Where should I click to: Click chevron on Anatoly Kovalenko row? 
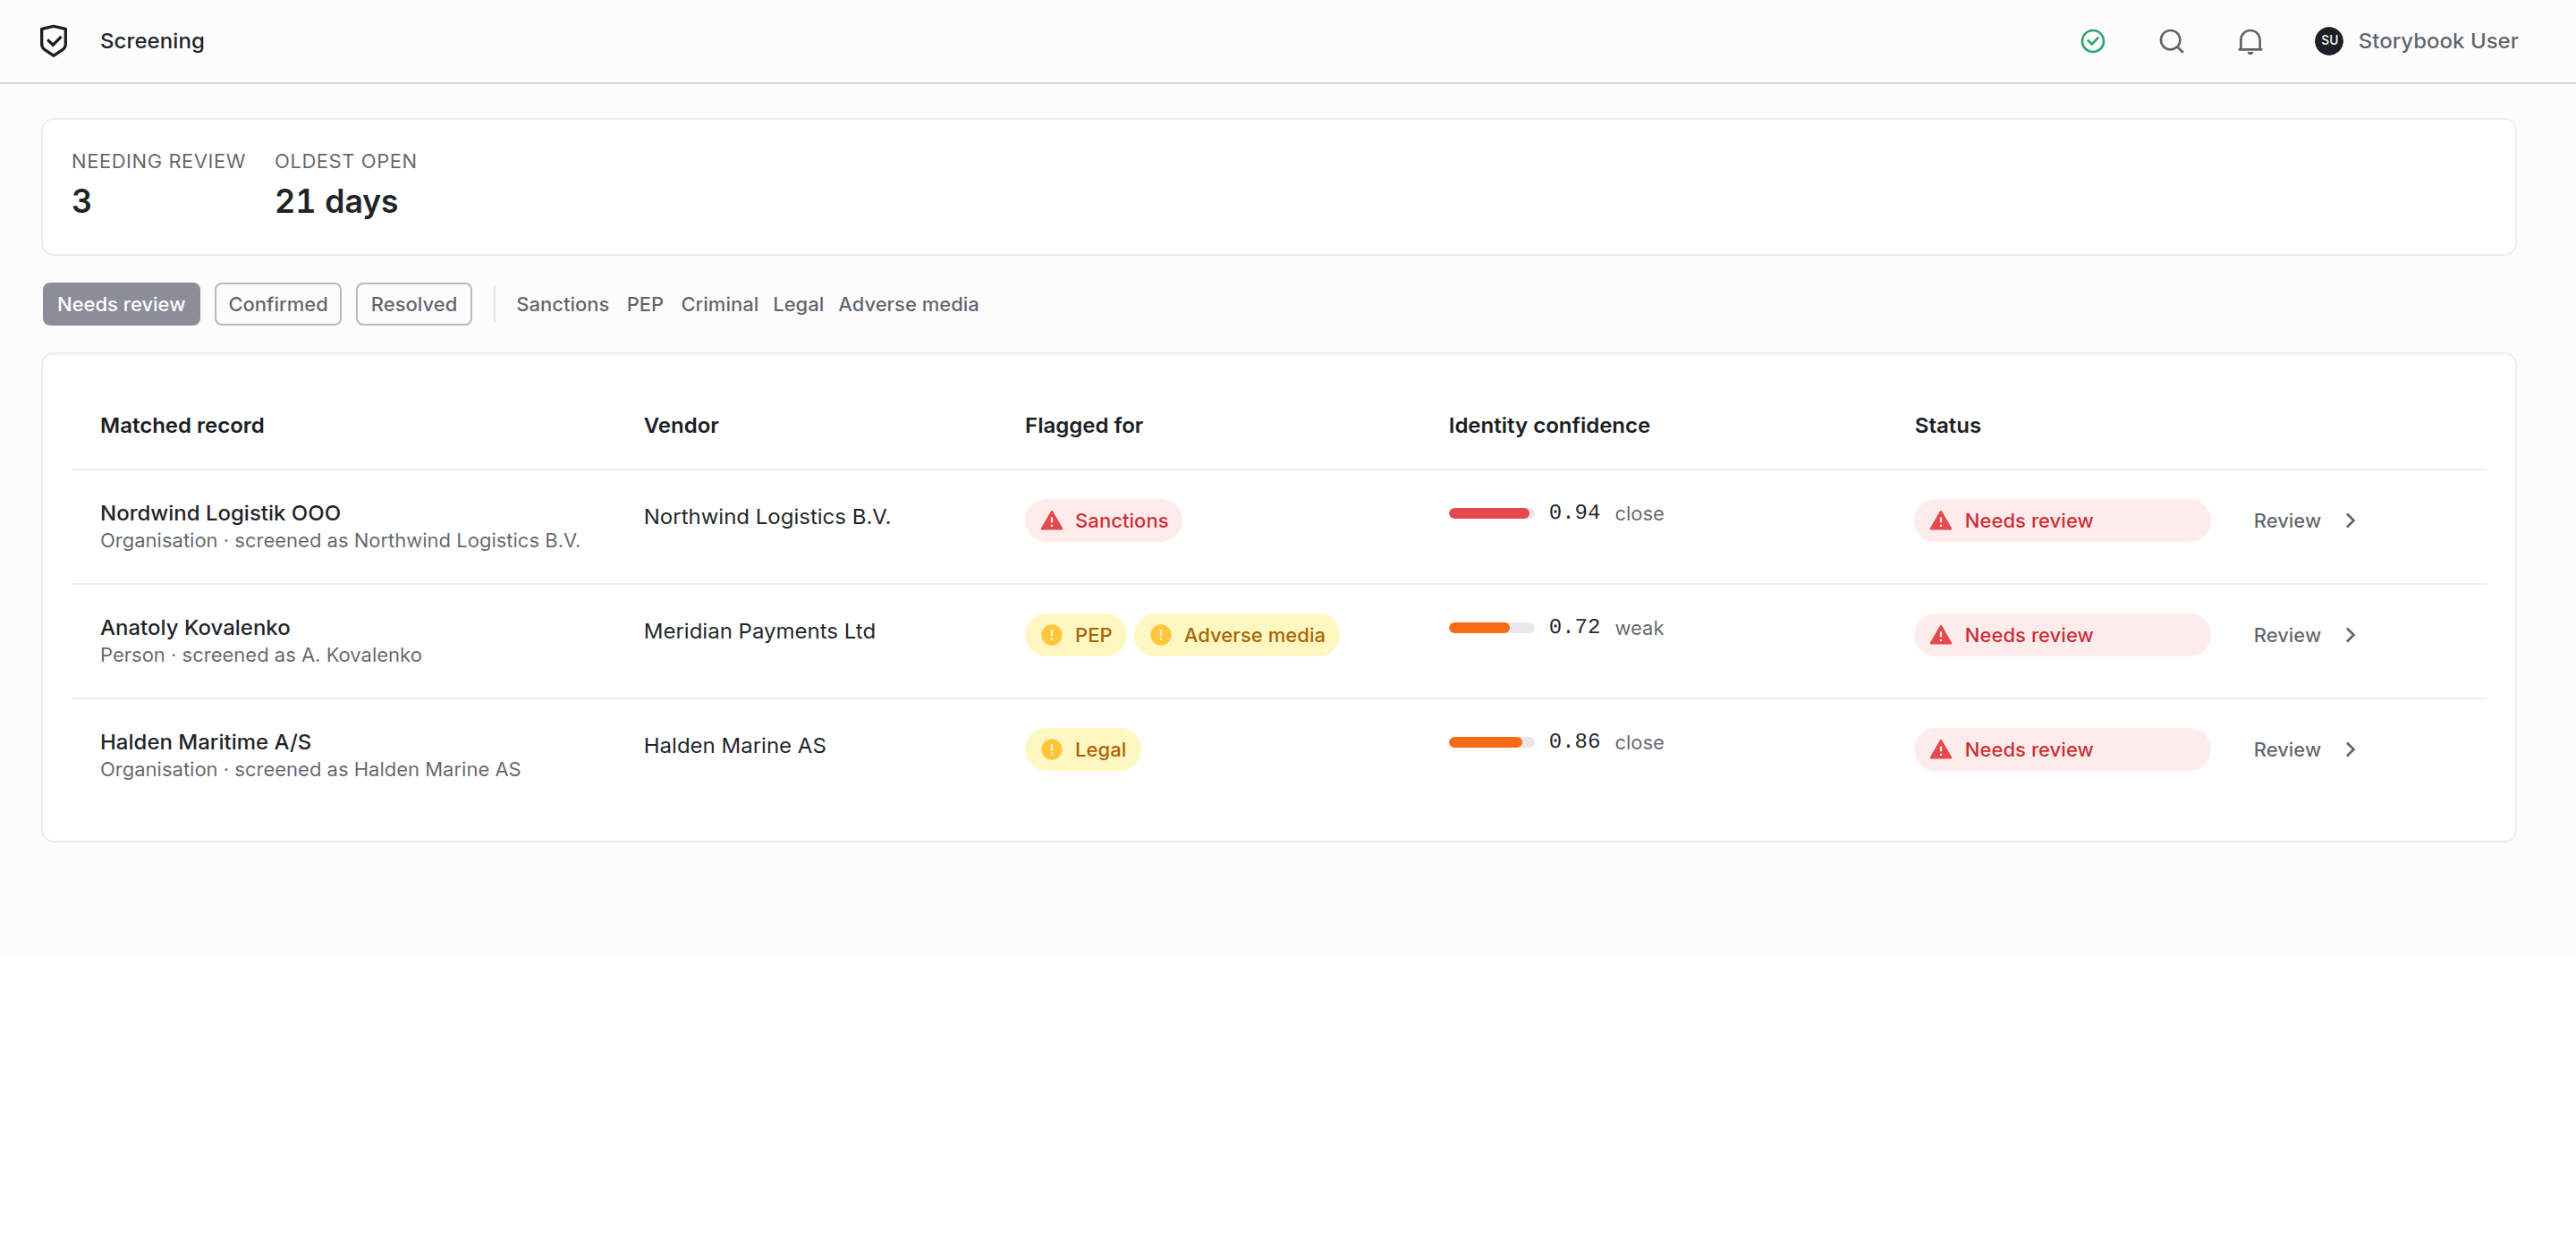click(2351, 635)
